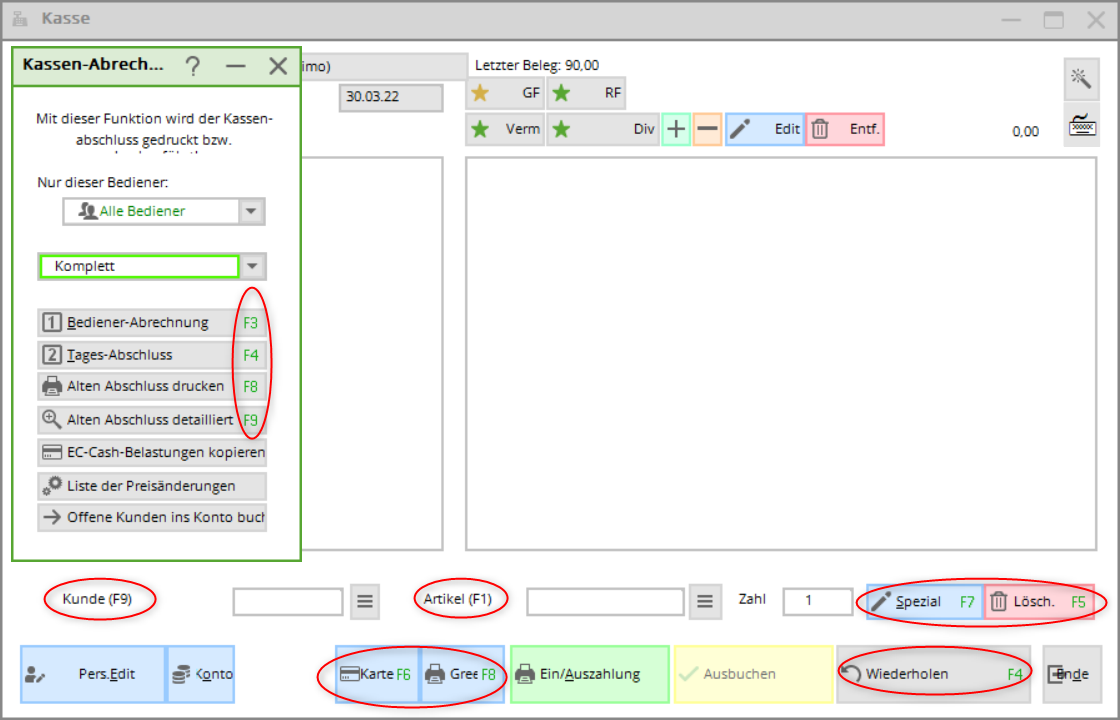
Task: Select the GF gold star favorite
Action: pos(505,93)
